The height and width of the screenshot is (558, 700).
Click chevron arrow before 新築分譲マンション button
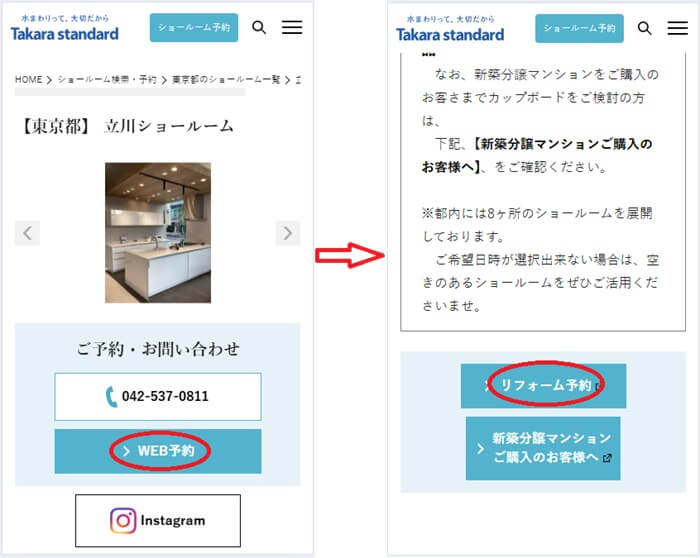[480, 448]
